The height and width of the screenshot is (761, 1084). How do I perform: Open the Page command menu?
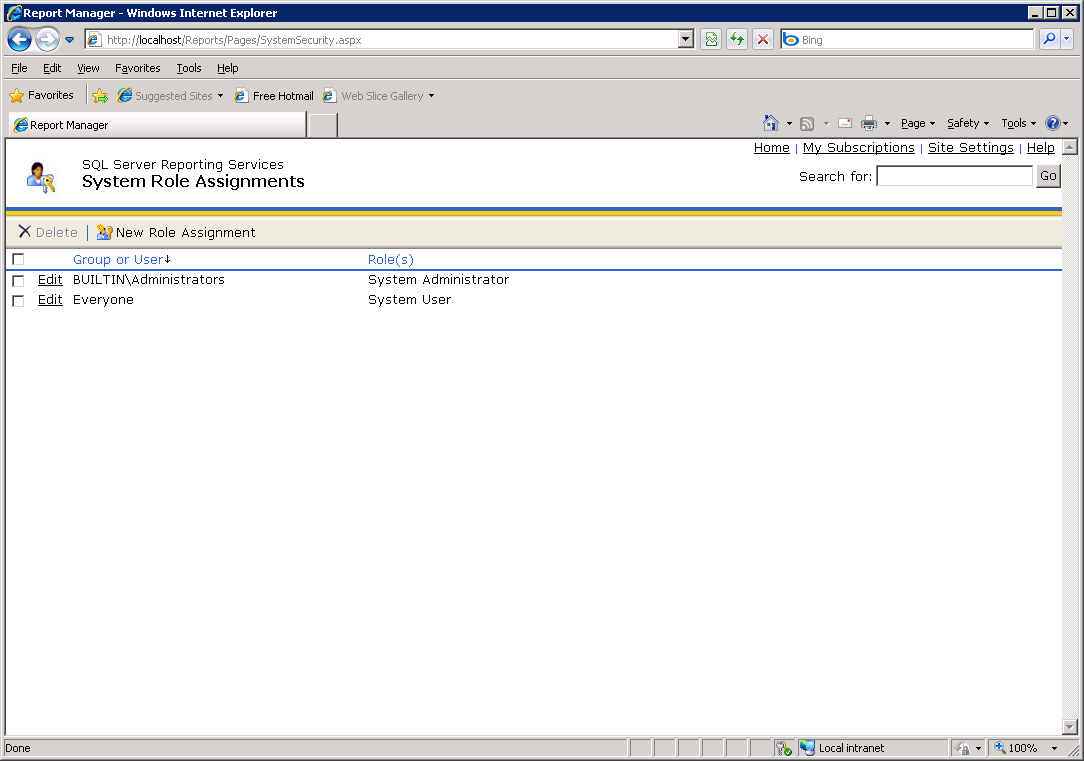(917, 123)
